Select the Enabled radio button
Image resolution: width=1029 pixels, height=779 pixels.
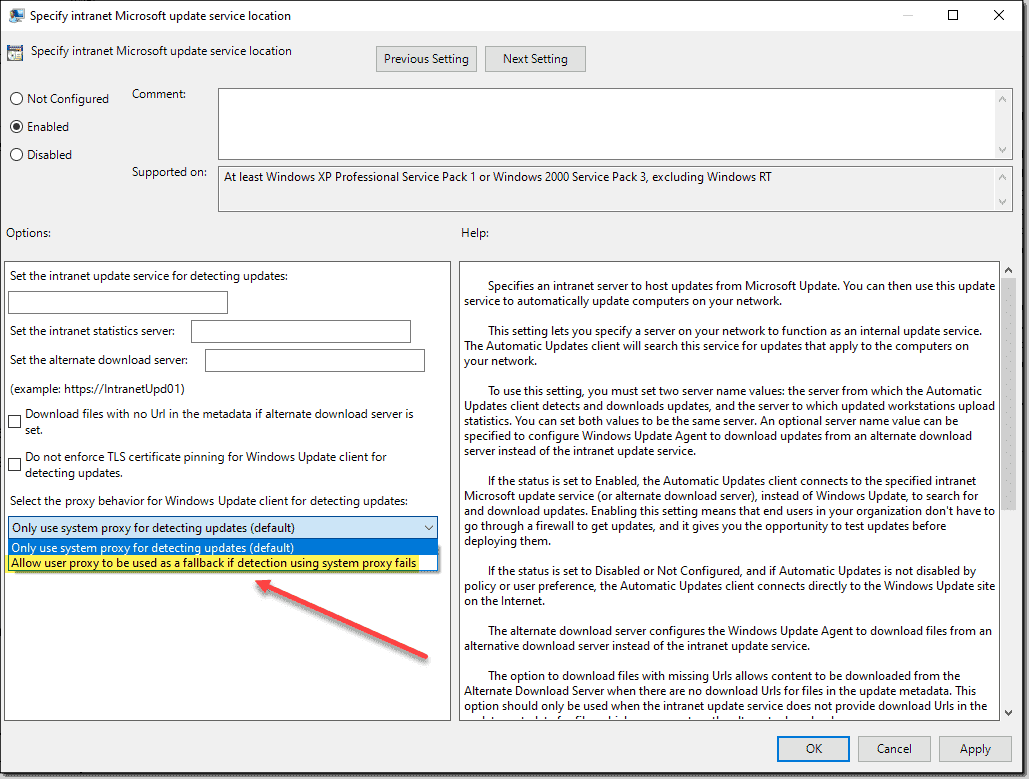(15, 126)
